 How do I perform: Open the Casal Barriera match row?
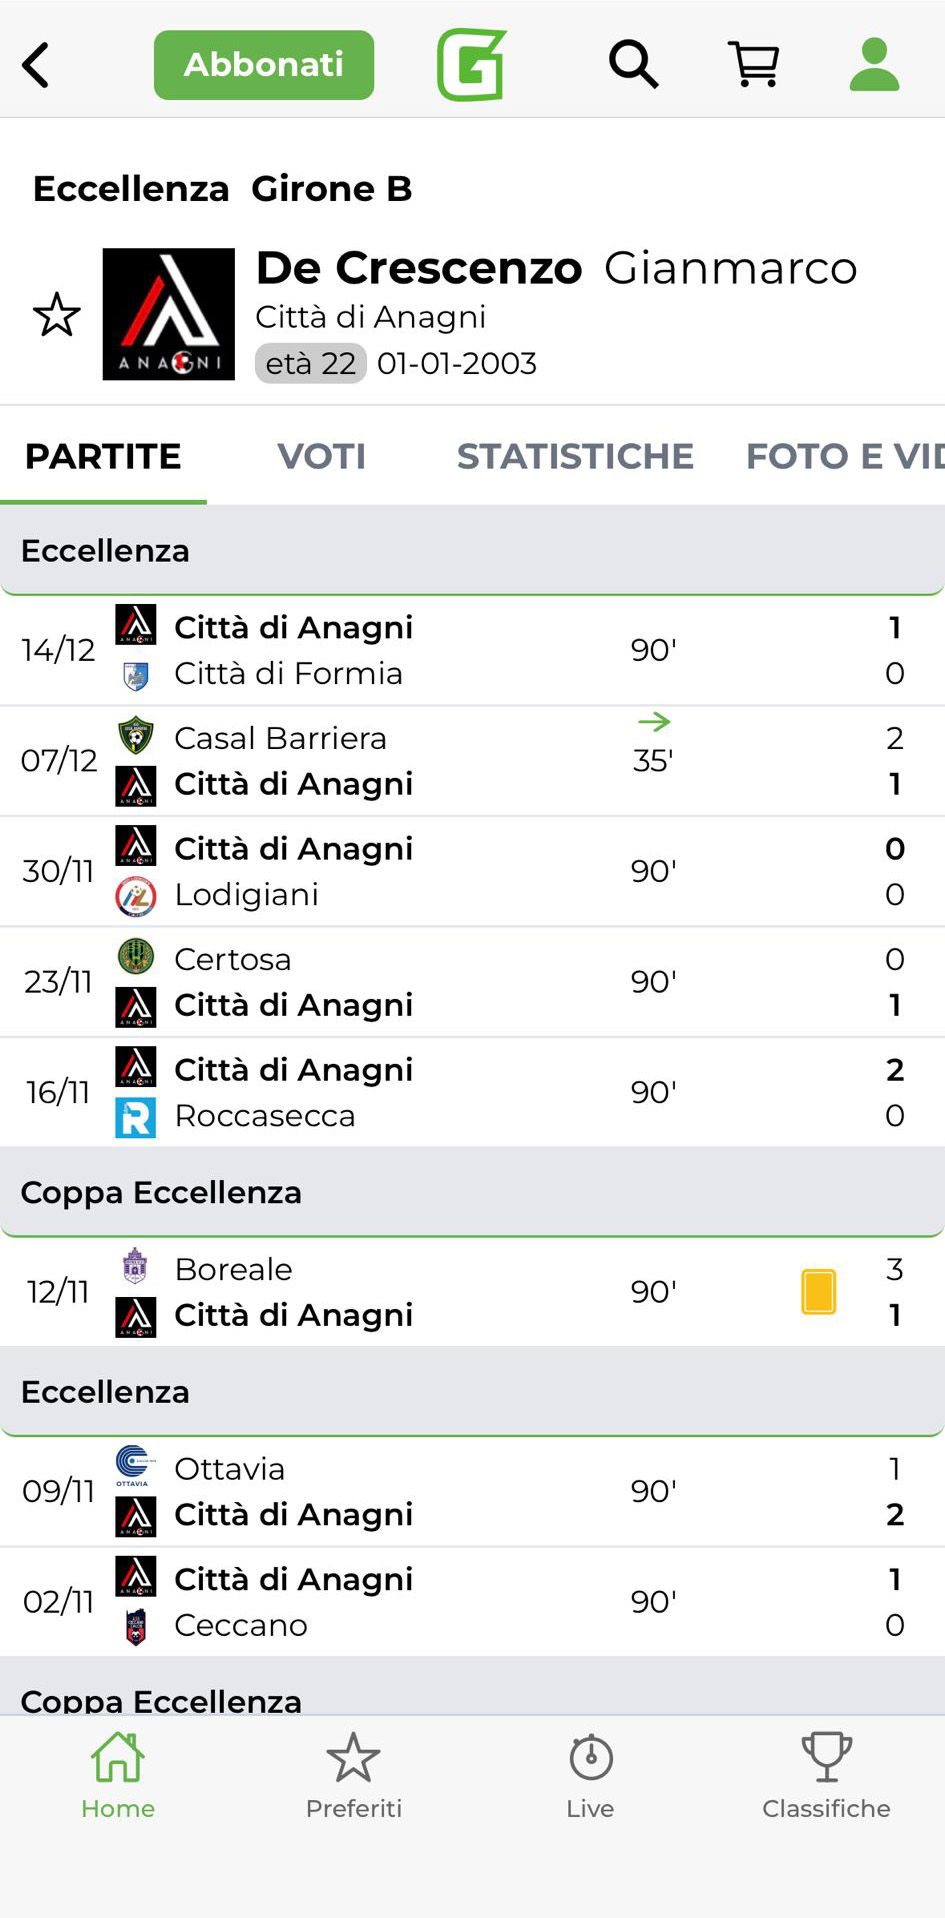click(x=472, y=761)
